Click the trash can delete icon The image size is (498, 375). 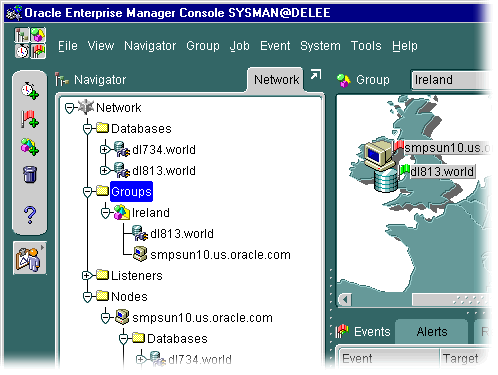[x=30, y=174]
